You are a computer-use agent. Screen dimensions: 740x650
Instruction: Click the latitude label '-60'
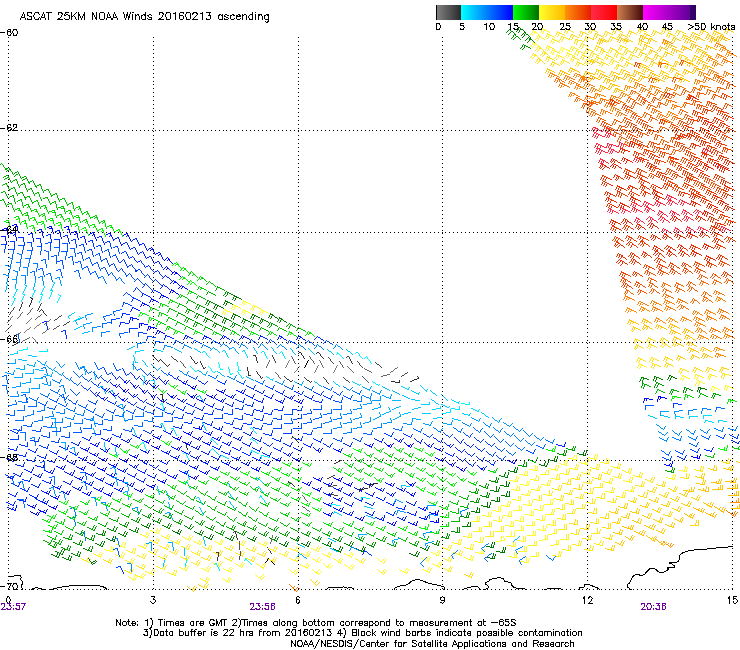(x=9, y=33)
